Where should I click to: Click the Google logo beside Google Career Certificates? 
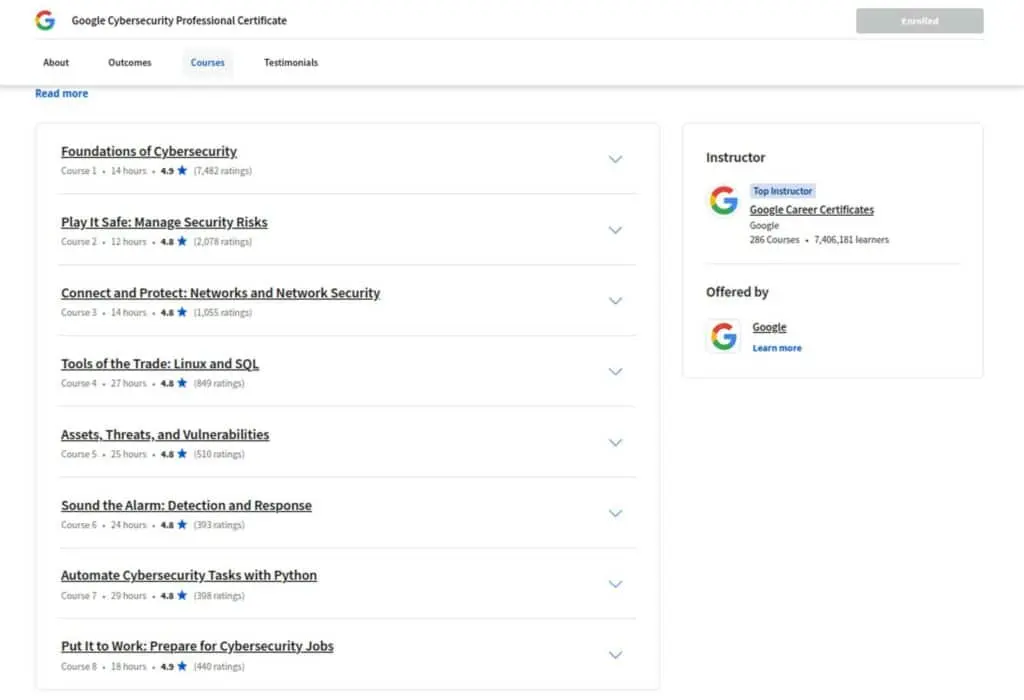pos(724,200)
